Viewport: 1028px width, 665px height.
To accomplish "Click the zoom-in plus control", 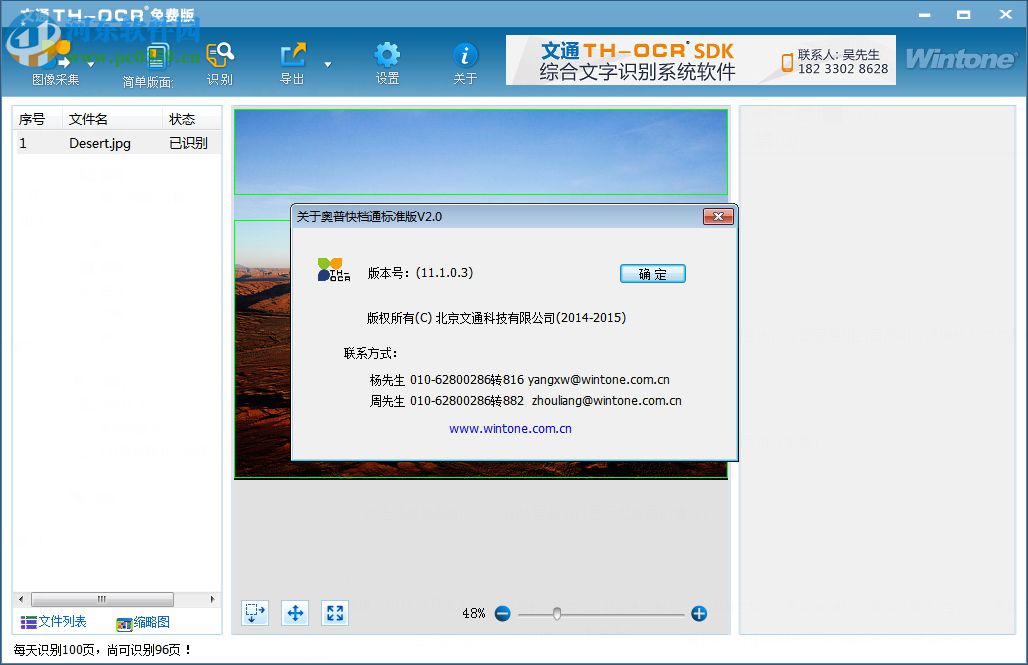I will tap(698, 613).
